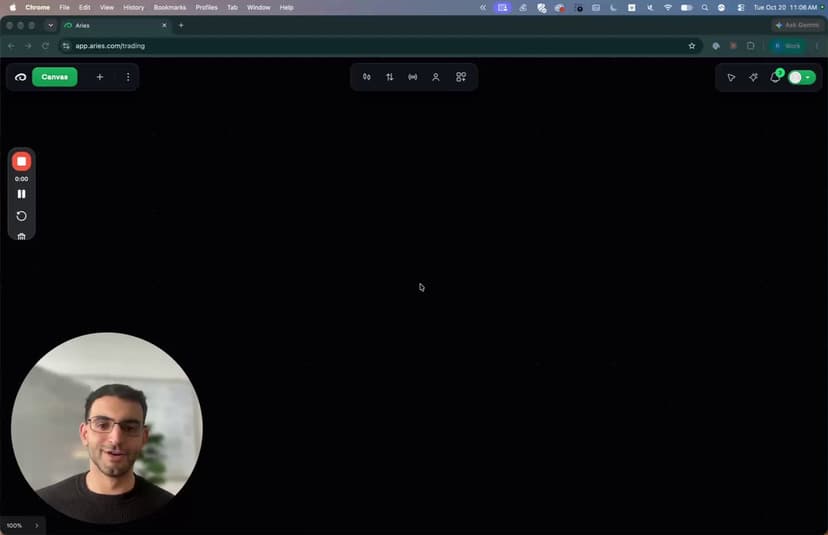Viewport: 828px width, 535px height.
Task: Restart the recording
Action: [x=22, y=216]
